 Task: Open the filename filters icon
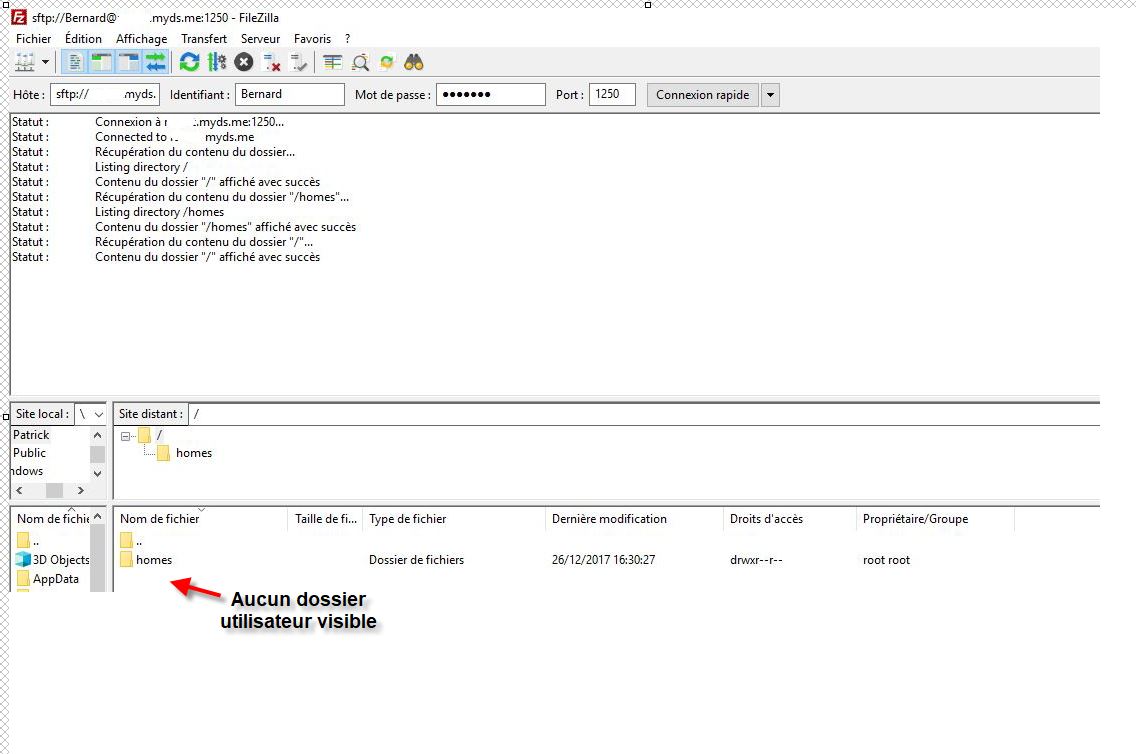pos(333,63)
